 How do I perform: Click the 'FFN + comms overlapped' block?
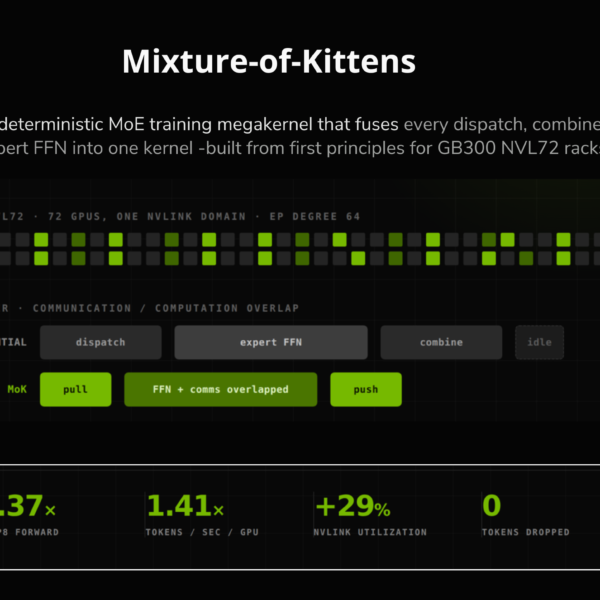pos(220,389)
